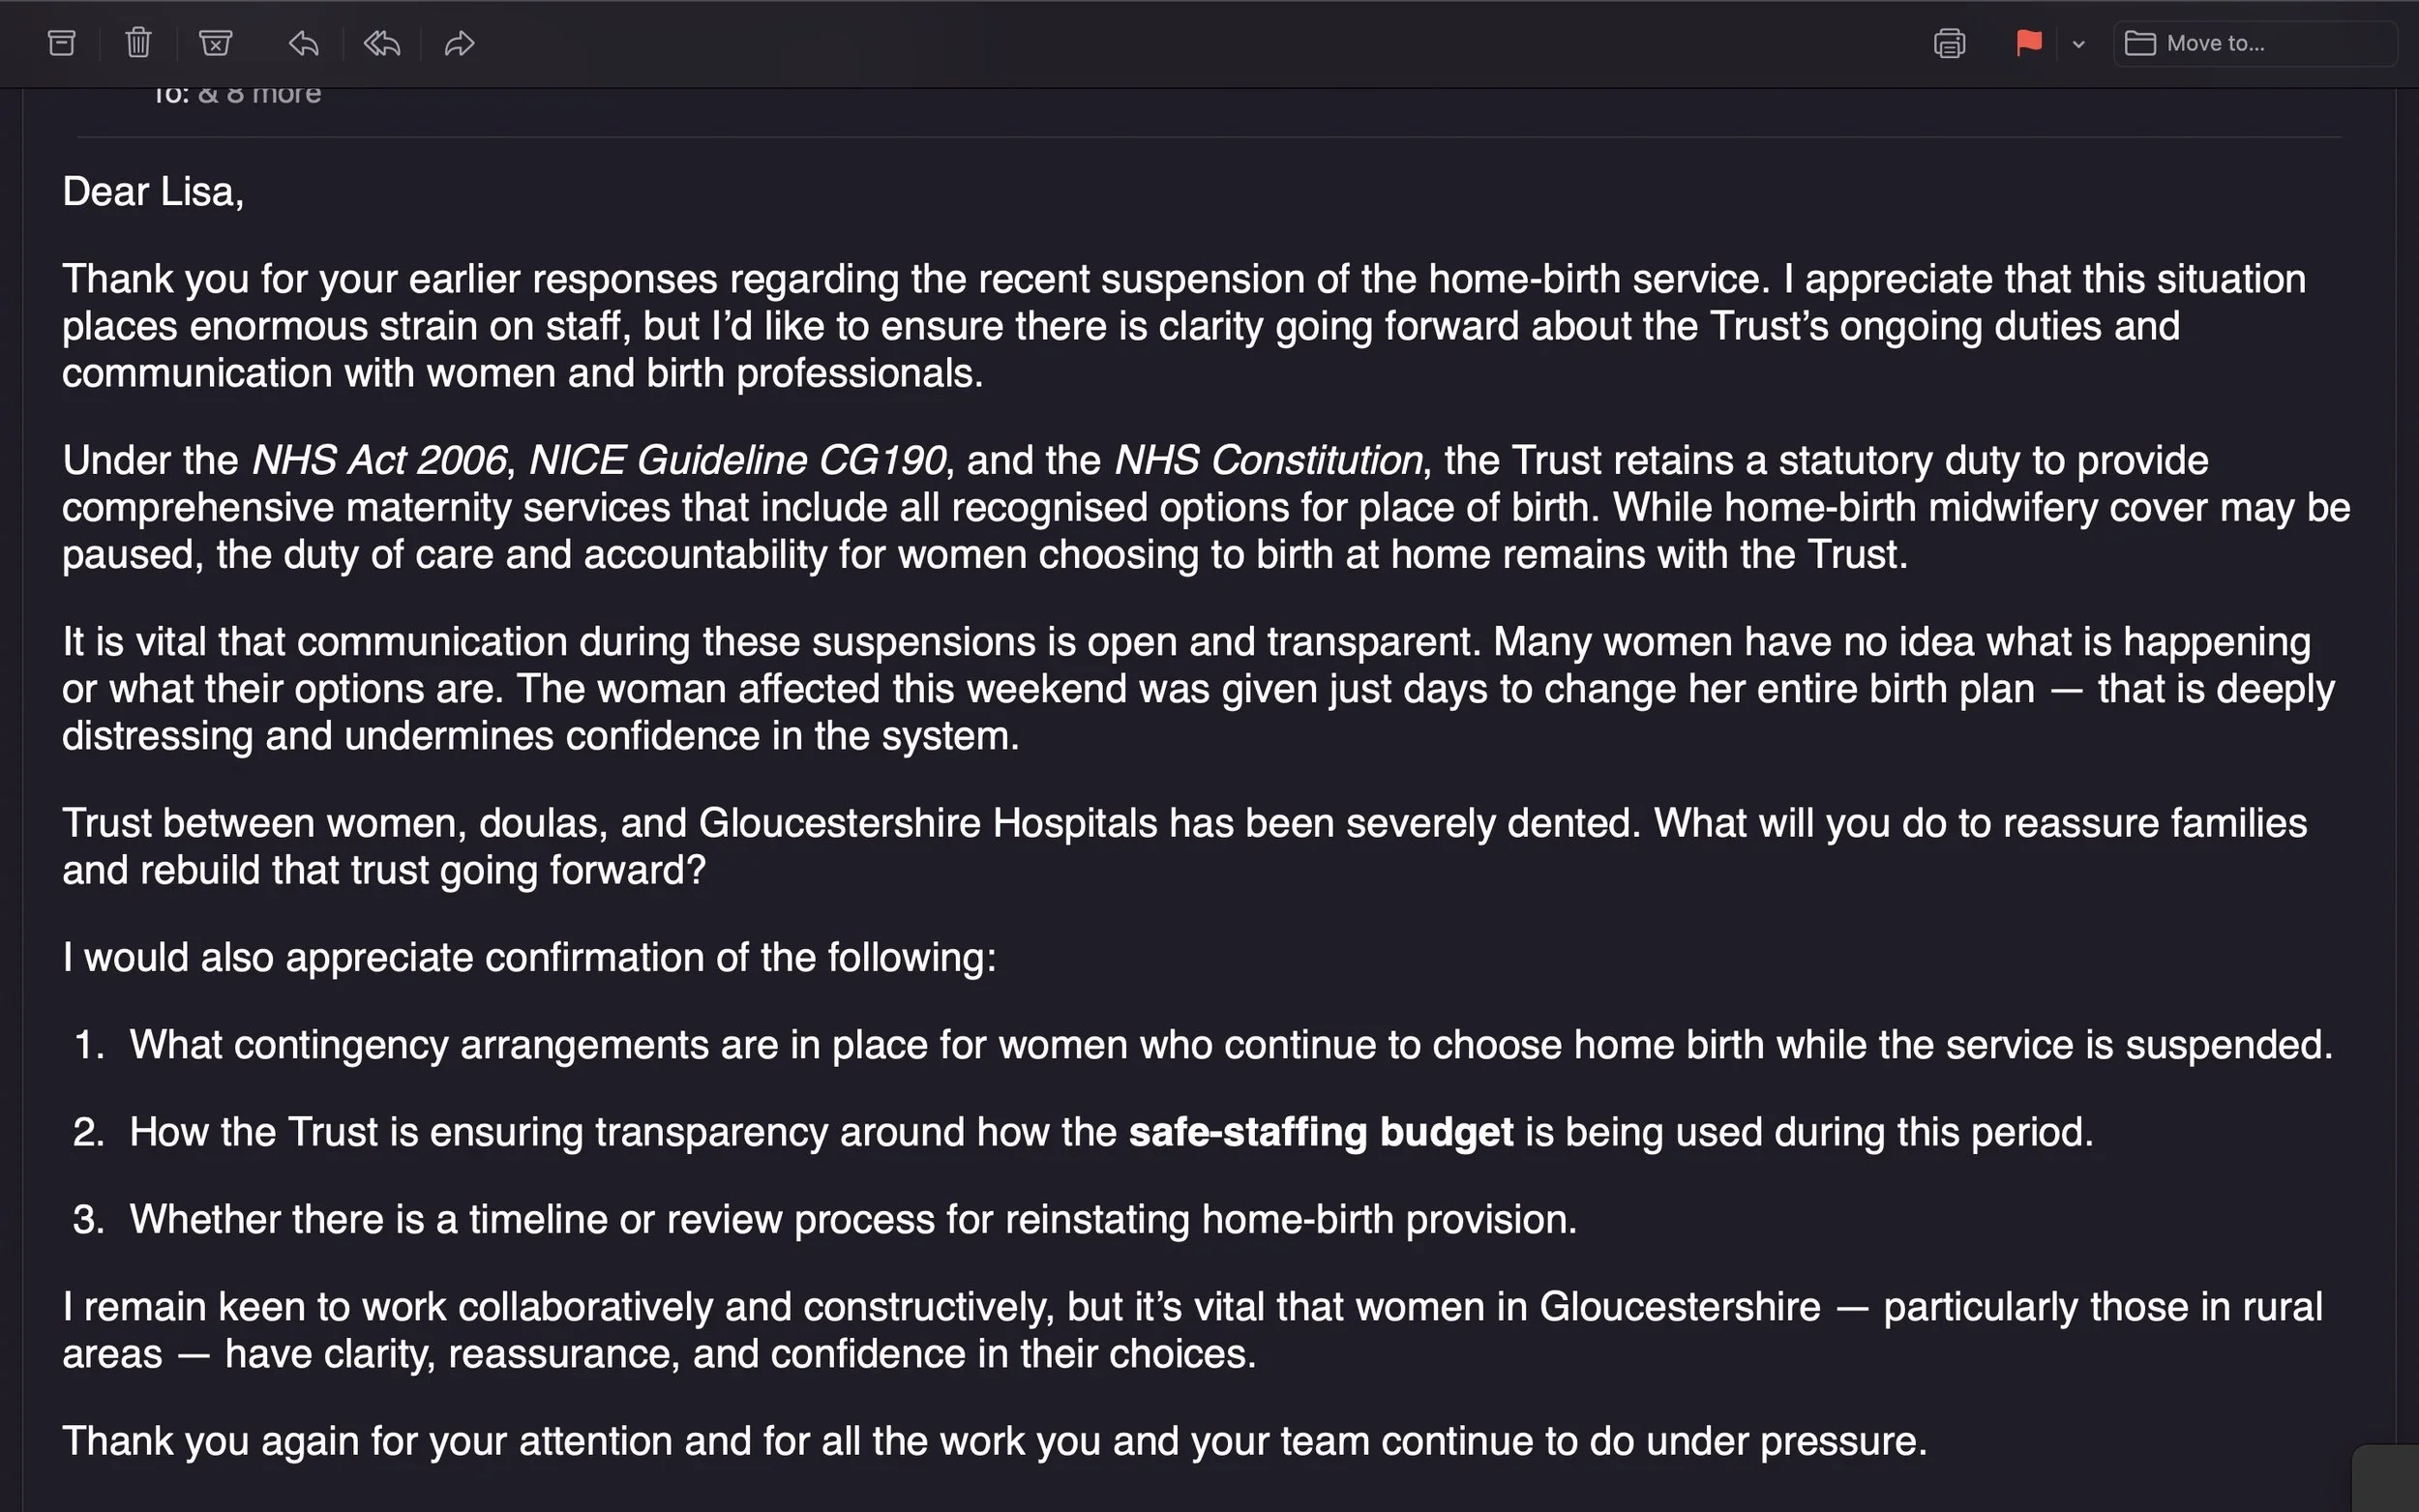Screen dimensions: 2419x1512
Task: Click the "NICE Guideline CG190" italic text
Action: tap(736, 460)
